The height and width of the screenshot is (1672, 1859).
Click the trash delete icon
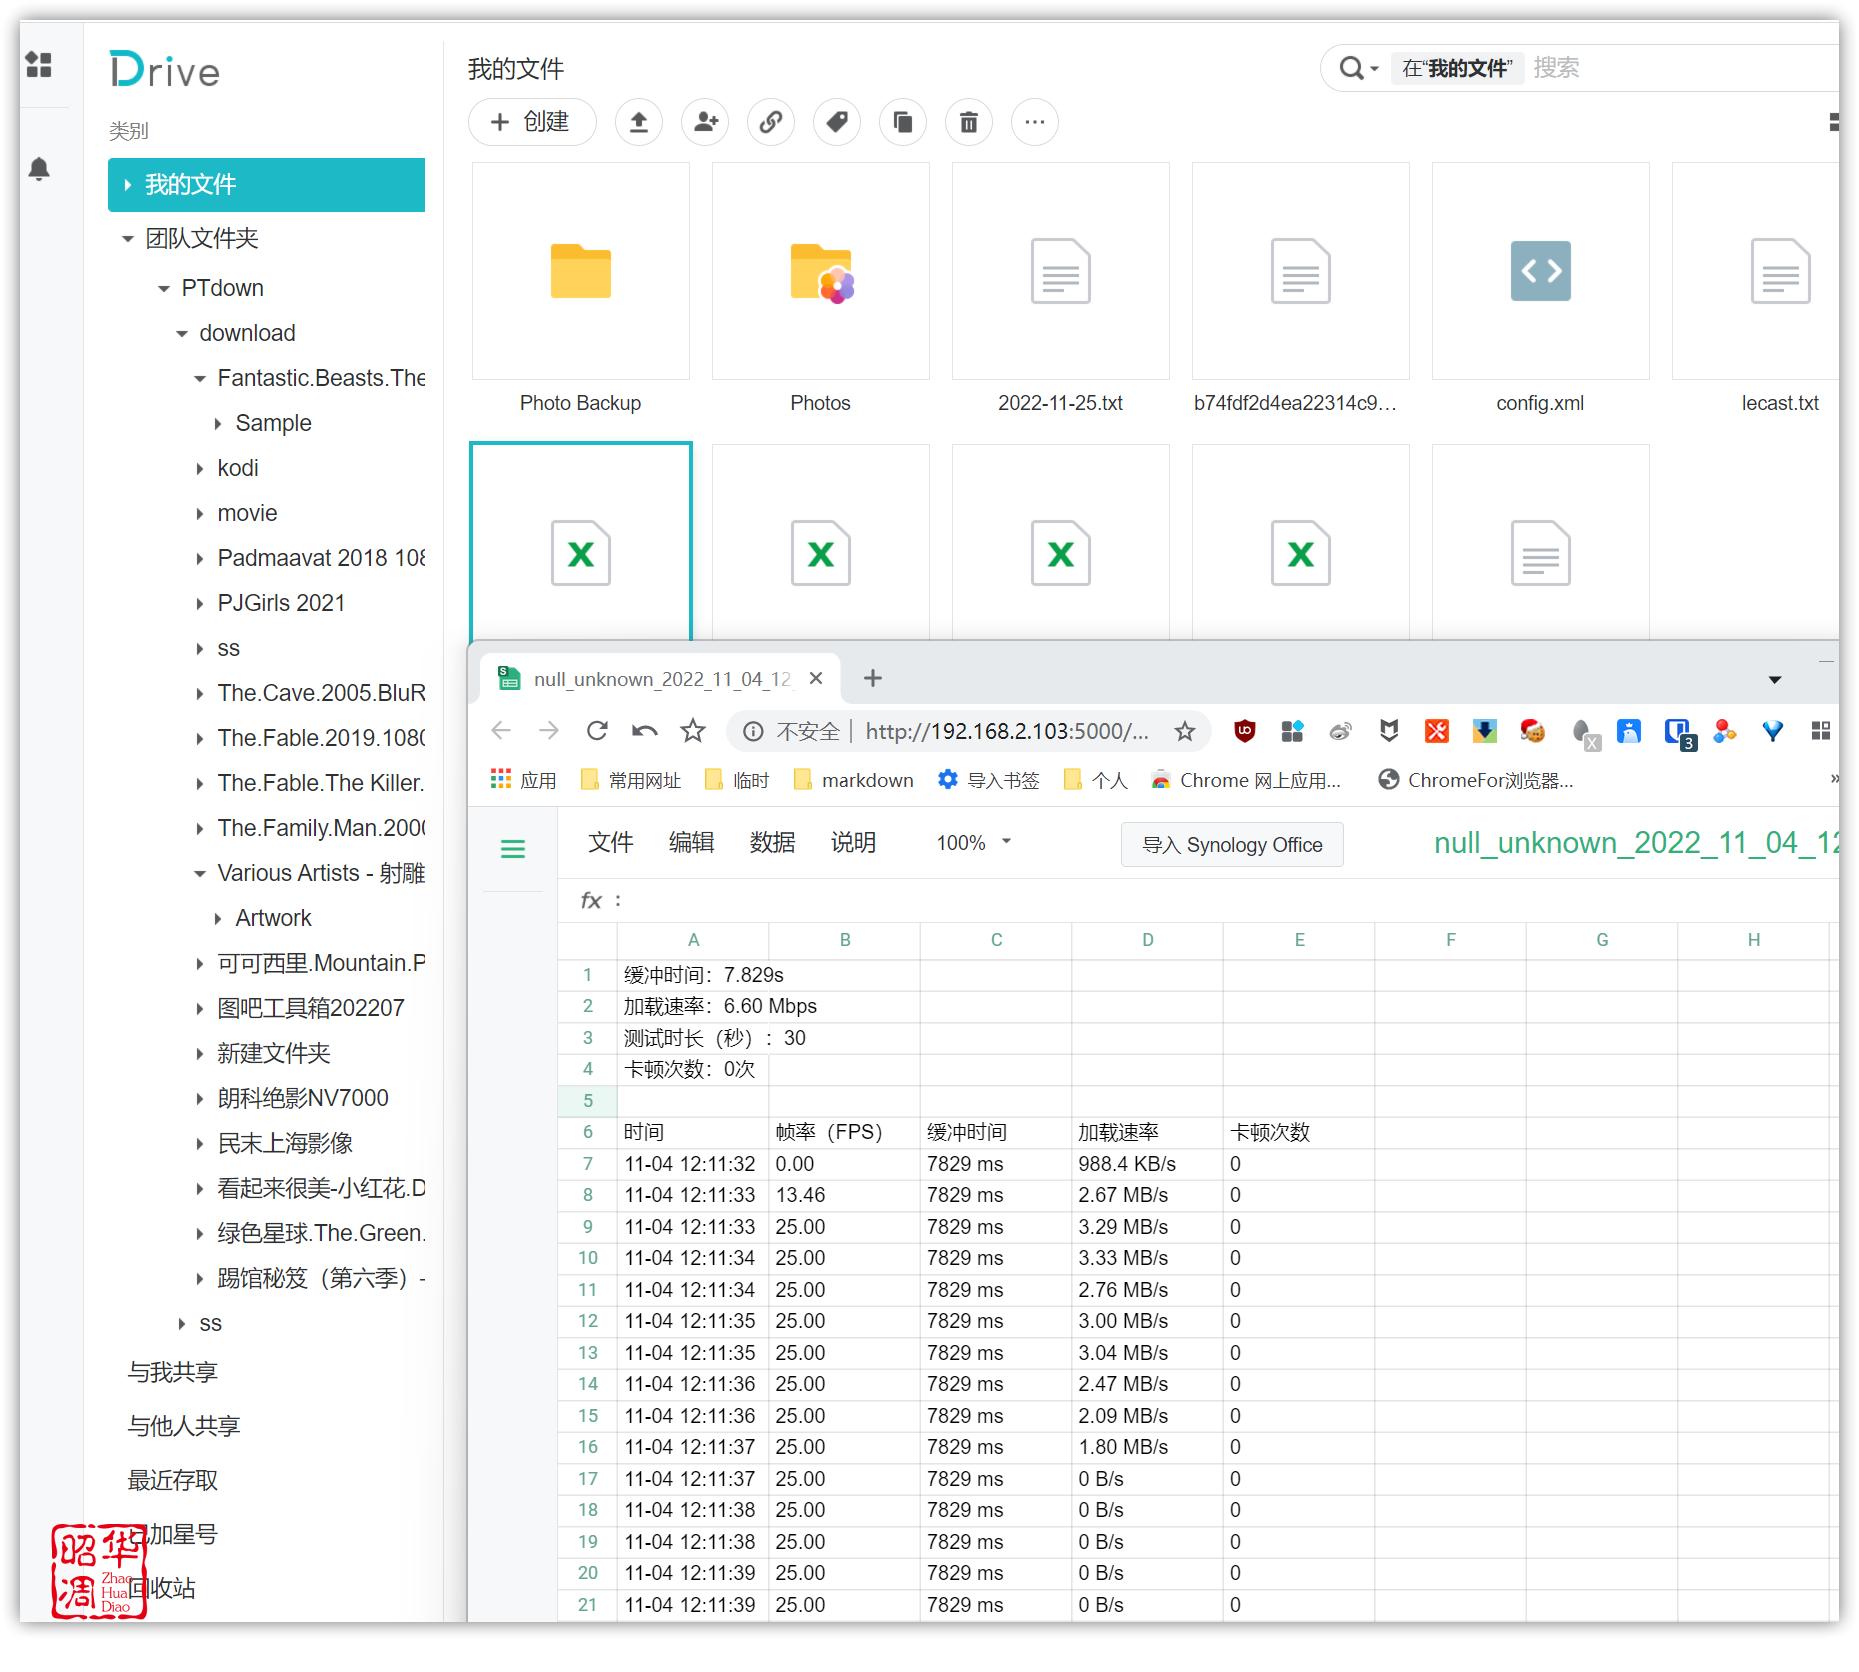[x=969, y=122]
